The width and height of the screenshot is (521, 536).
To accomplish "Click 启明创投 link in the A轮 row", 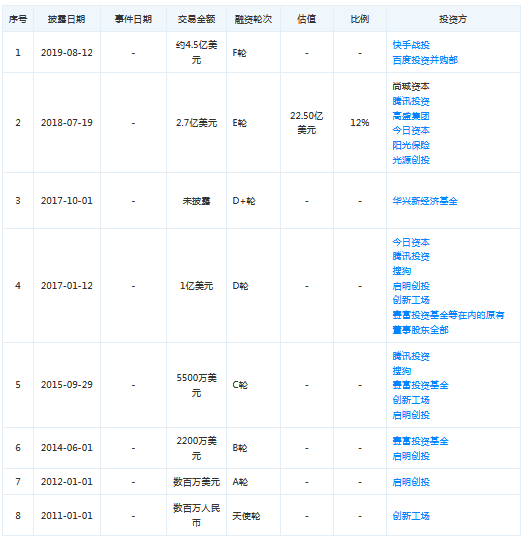I will (411, 482).
